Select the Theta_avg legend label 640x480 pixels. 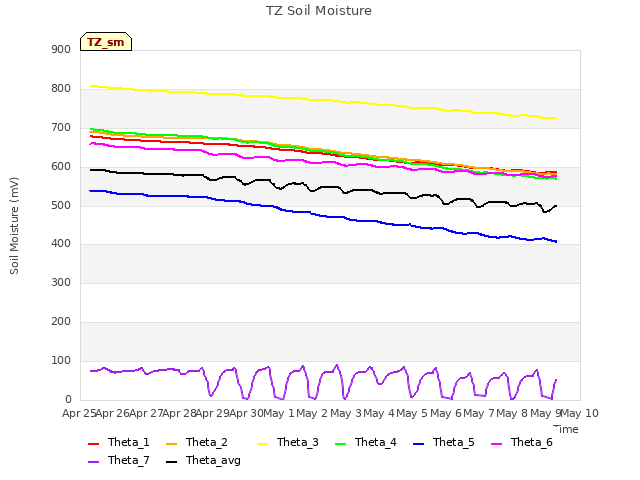[x=213, y=460]
